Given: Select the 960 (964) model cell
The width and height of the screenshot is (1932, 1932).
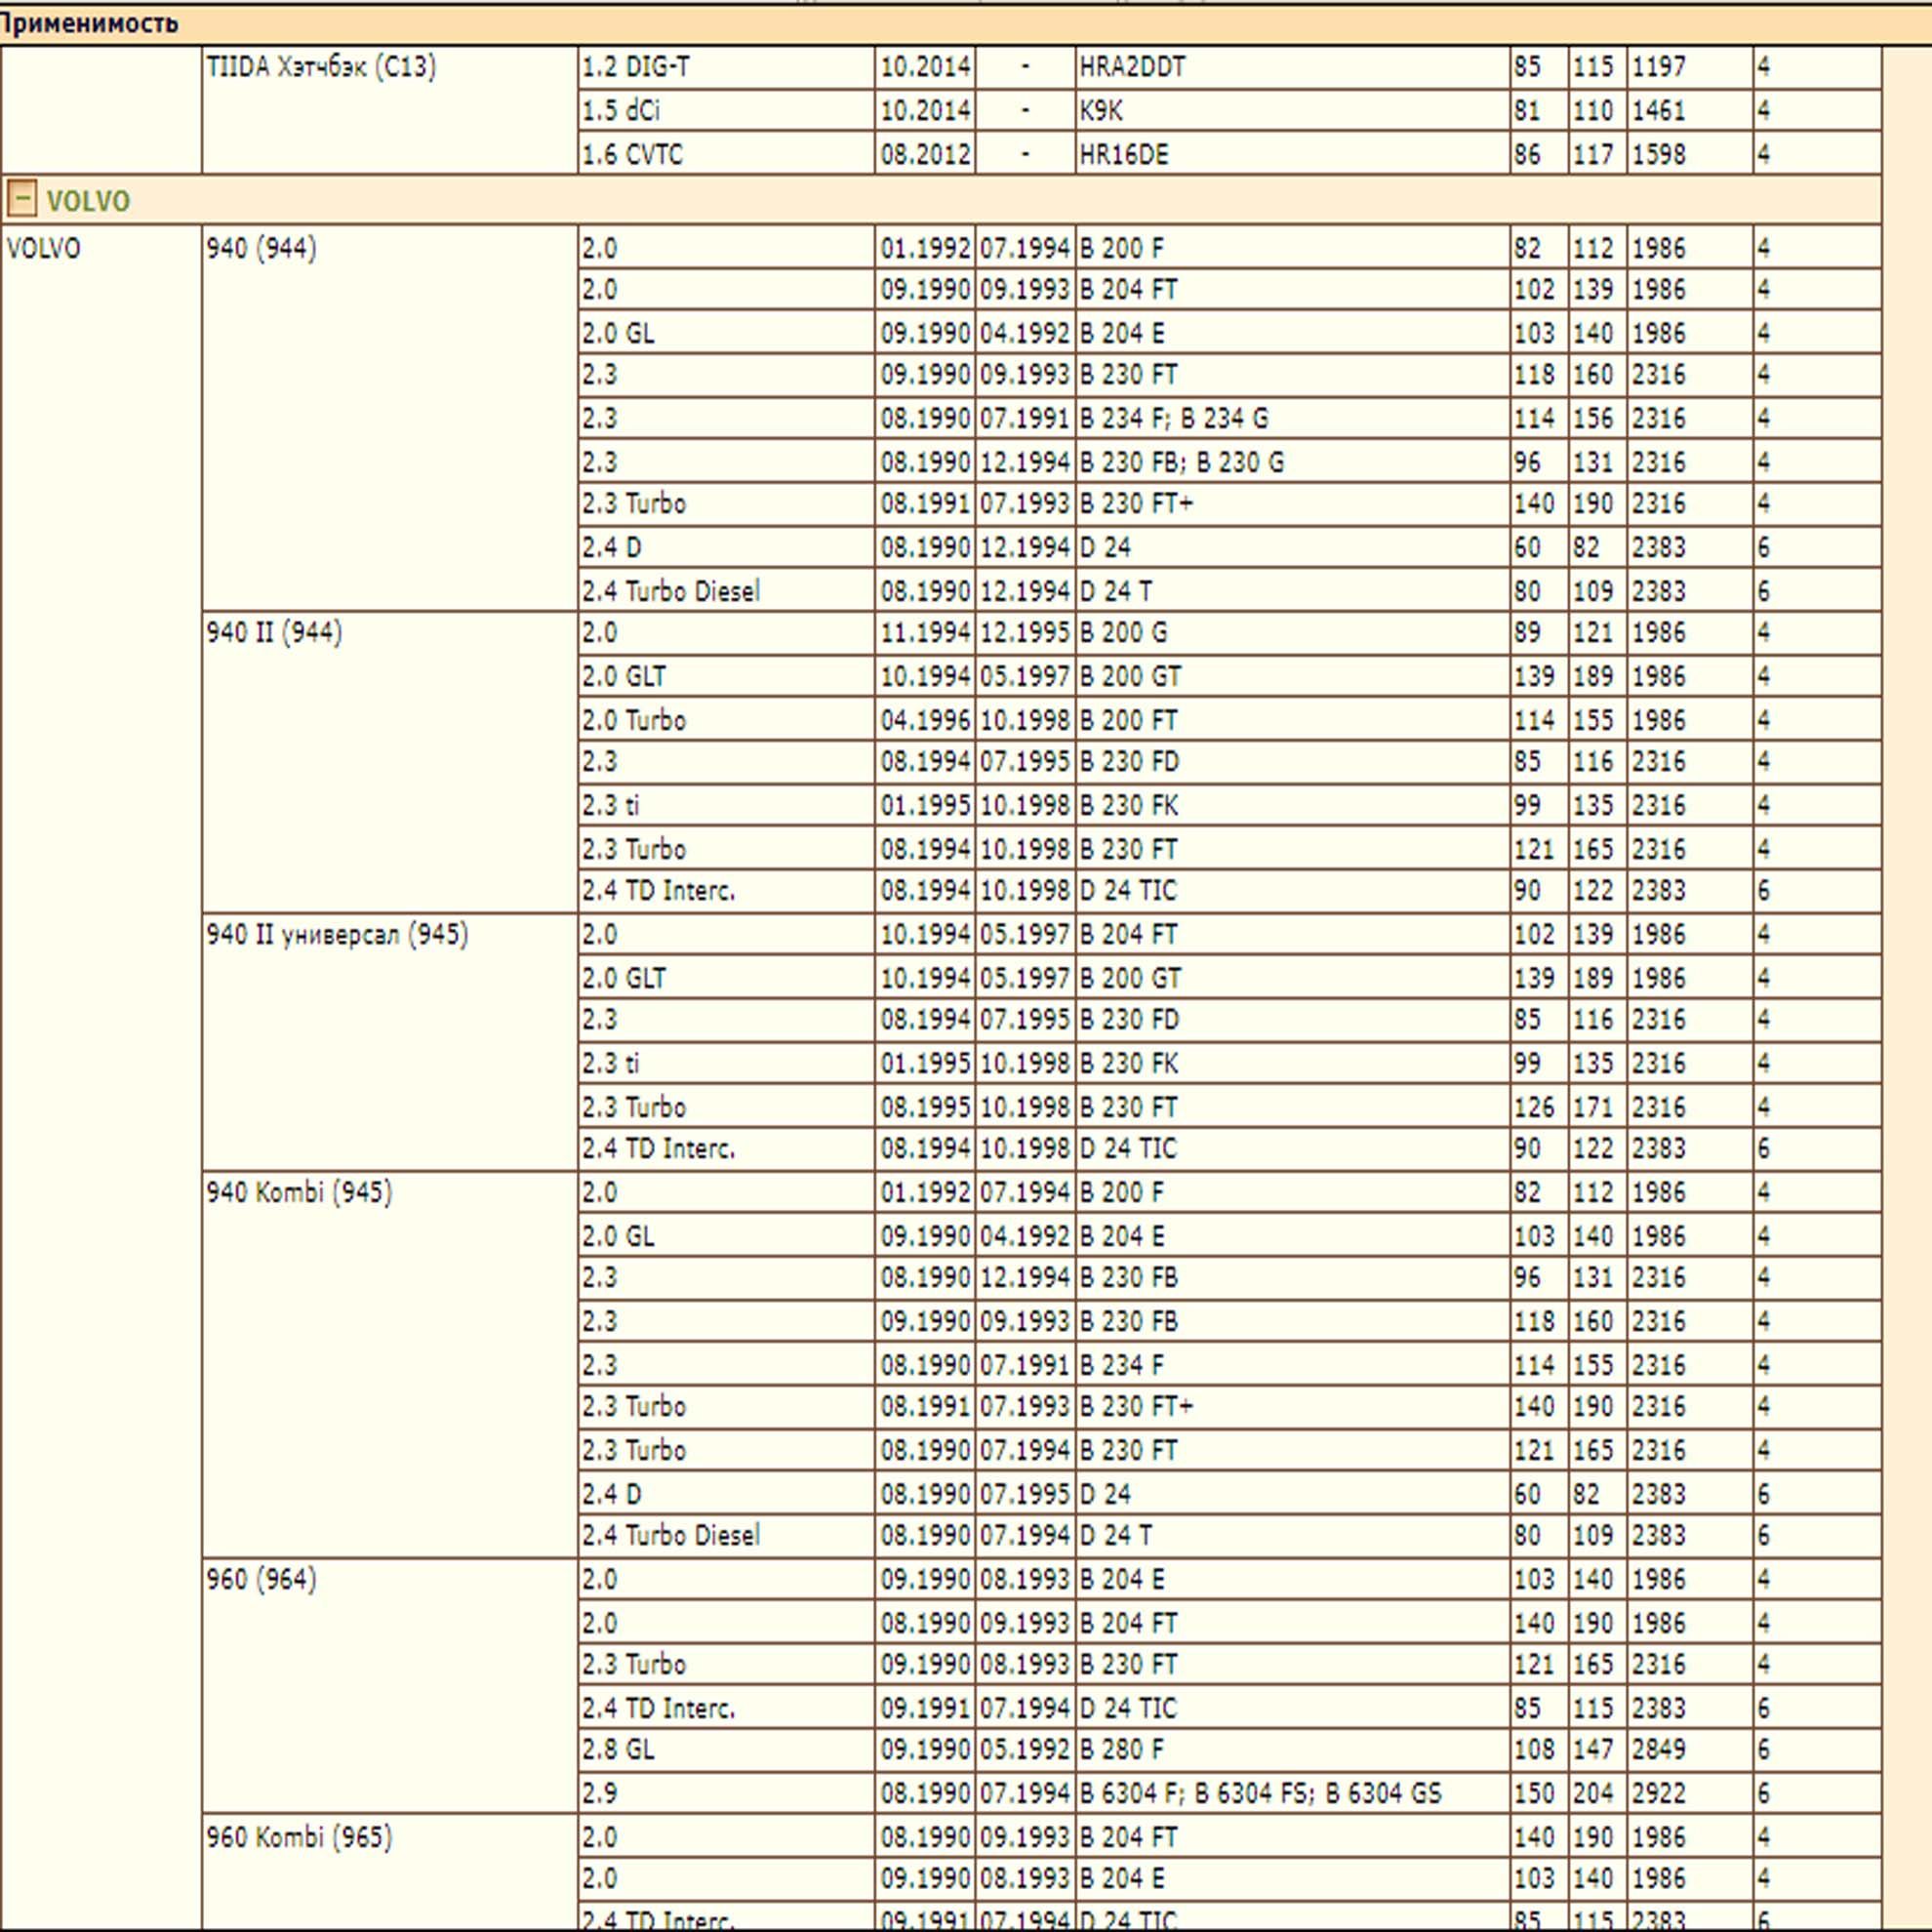Looking at the screenshot, I should (389, 1686).
